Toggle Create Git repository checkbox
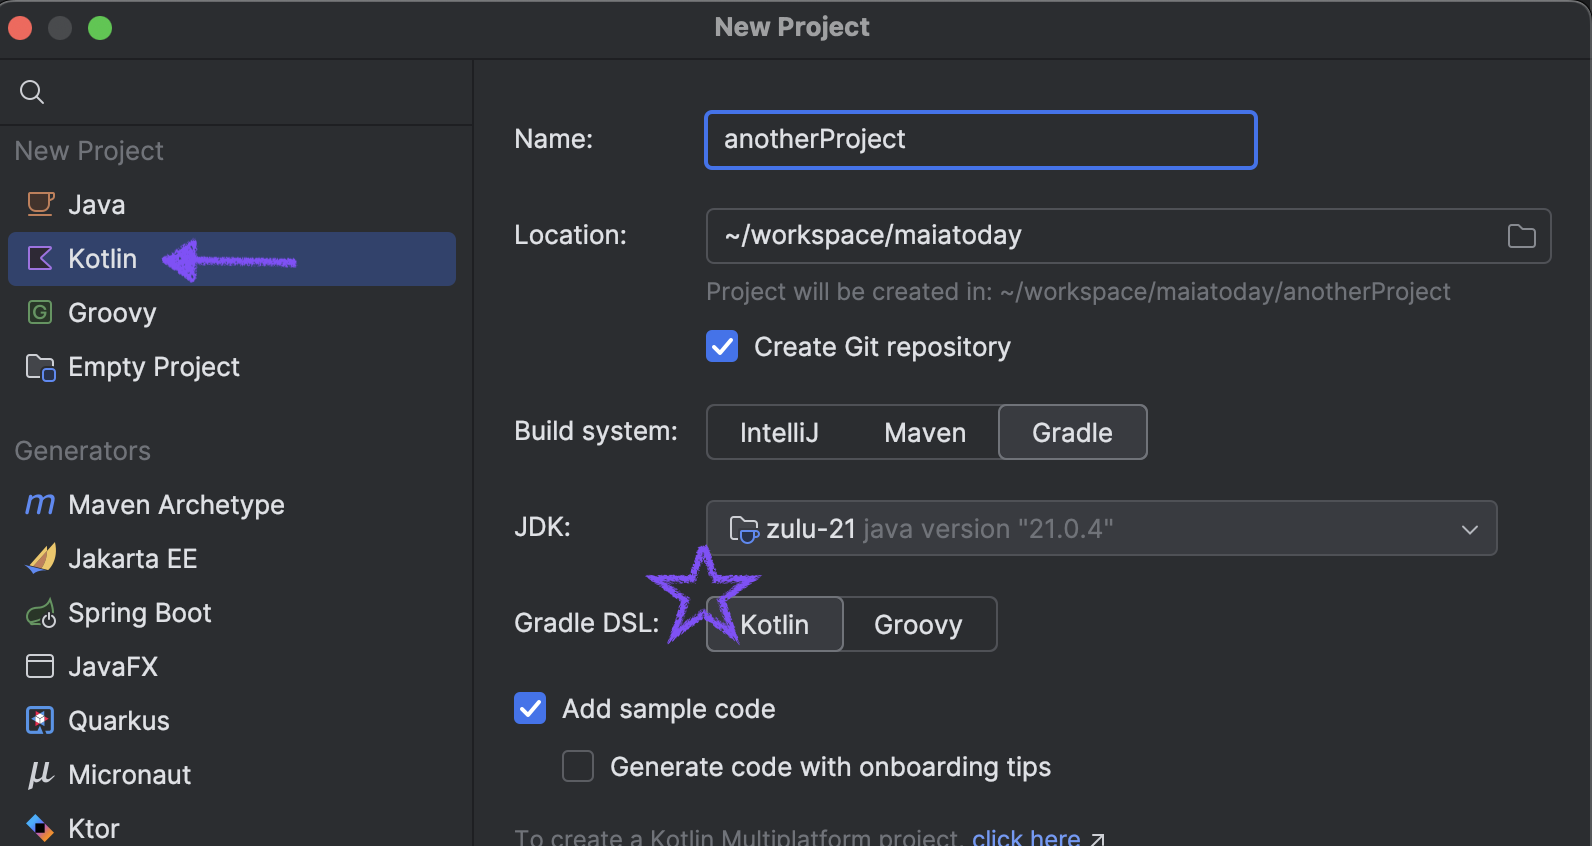 (722, 347)
